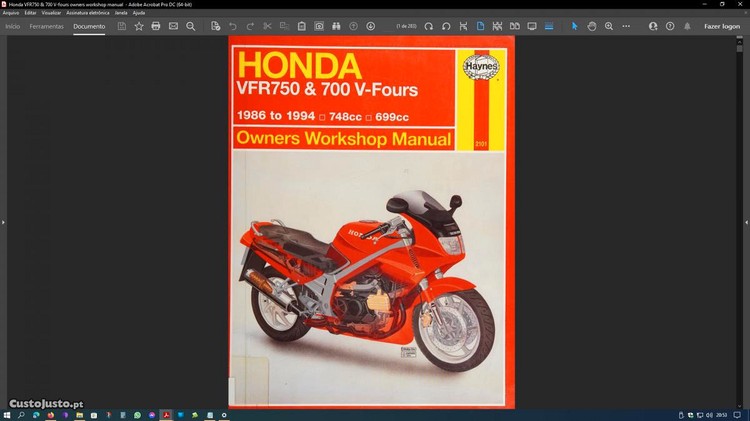Click the Print icon in toolbar

click(155, 26)
